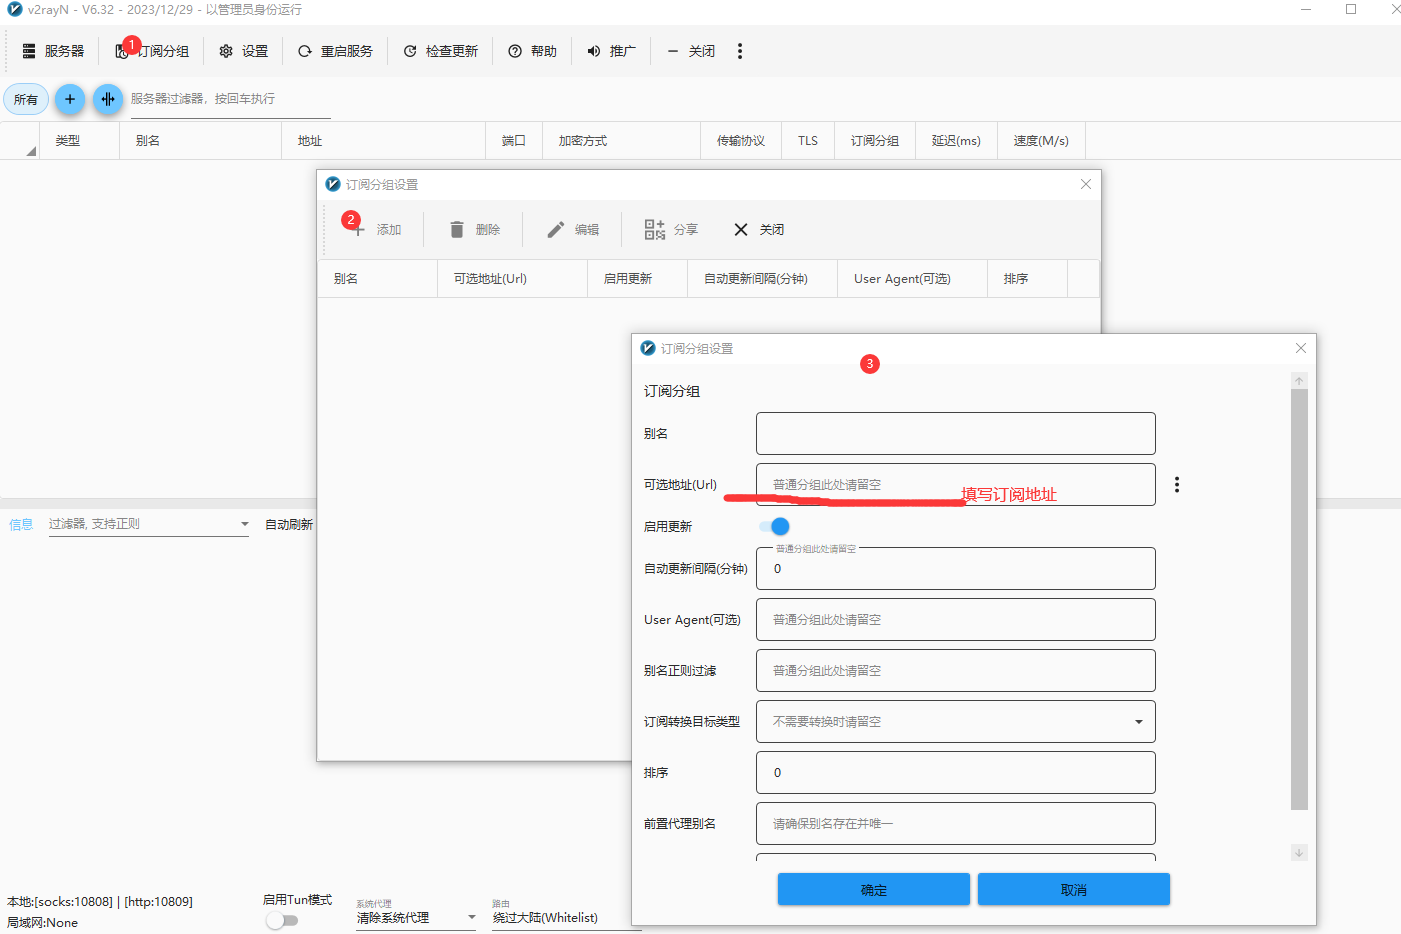Sort server list by 加密方式 column
1401x934 pixels.
[x=621, y=141]
